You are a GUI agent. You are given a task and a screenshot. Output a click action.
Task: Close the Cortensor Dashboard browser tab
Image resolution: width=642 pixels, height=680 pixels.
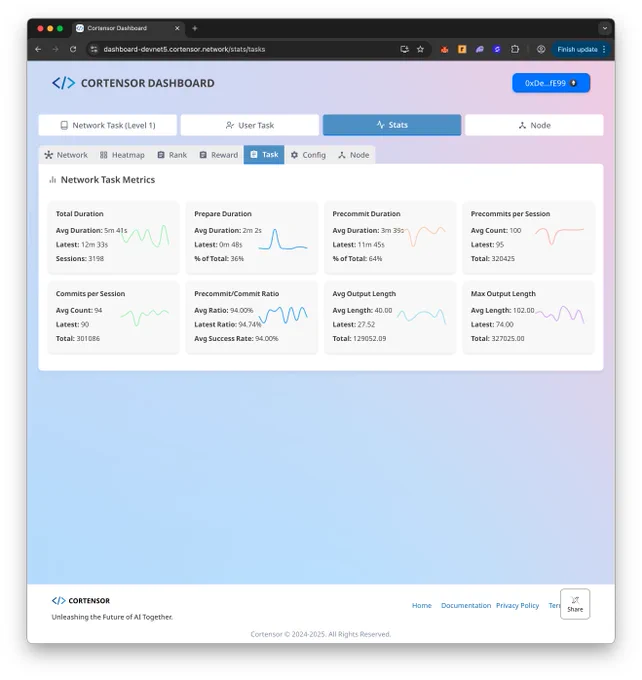click(177, 28)
